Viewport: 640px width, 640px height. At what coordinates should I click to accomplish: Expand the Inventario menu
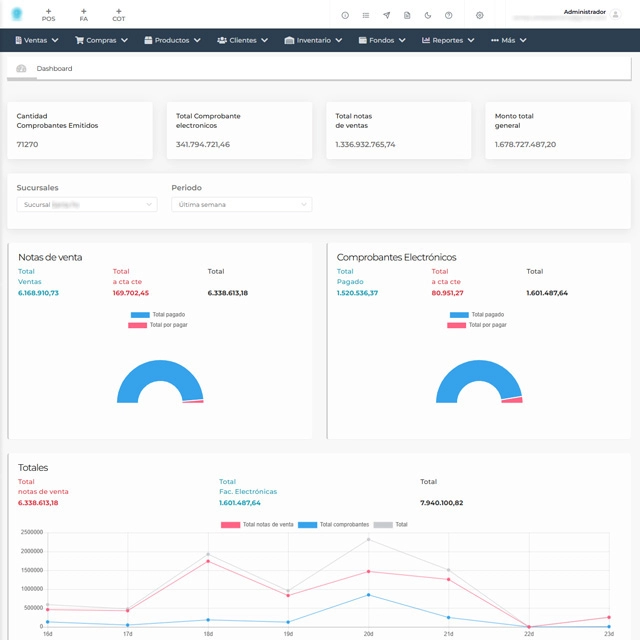(x=313, y=41)
